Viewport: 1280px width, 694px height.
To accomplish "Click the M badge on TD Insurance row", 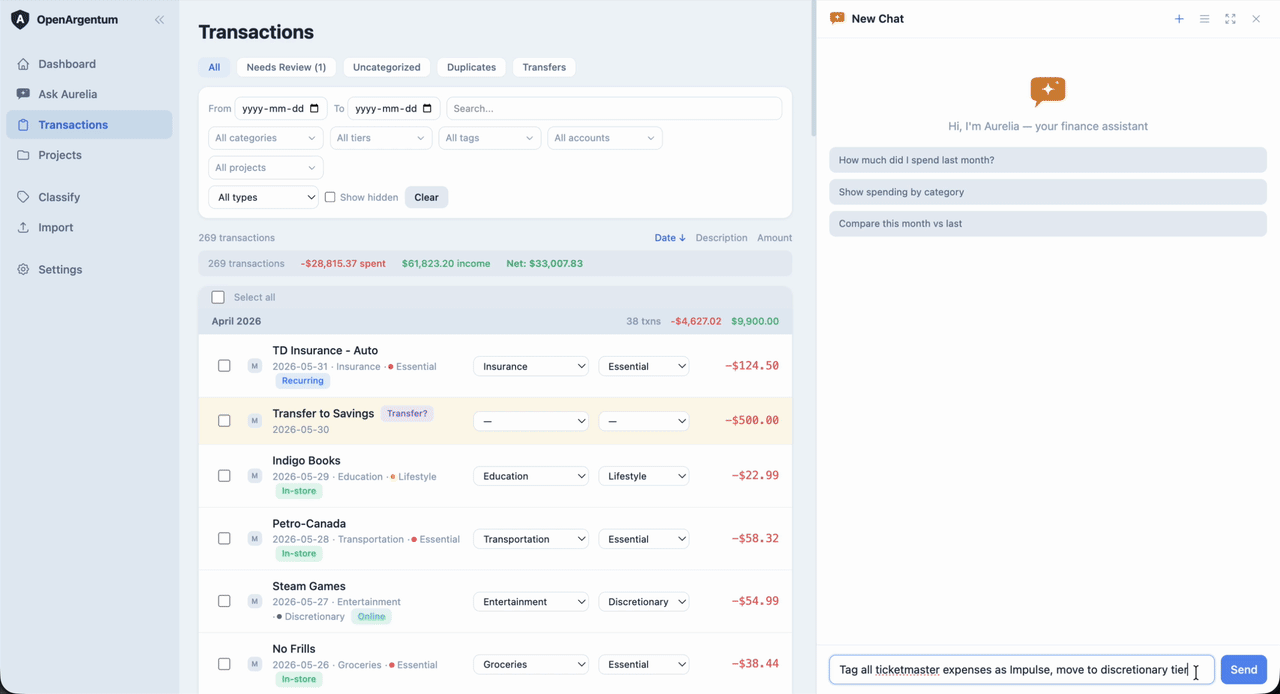I will point(254,366).
